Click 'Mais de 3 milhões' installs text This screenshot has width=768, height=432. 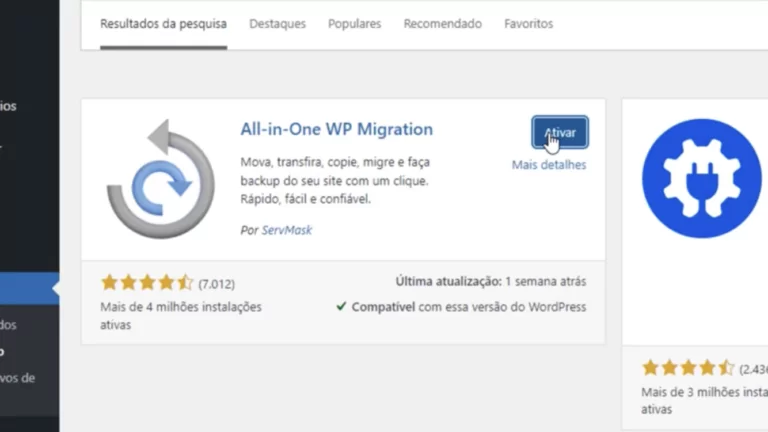point(704,401)
